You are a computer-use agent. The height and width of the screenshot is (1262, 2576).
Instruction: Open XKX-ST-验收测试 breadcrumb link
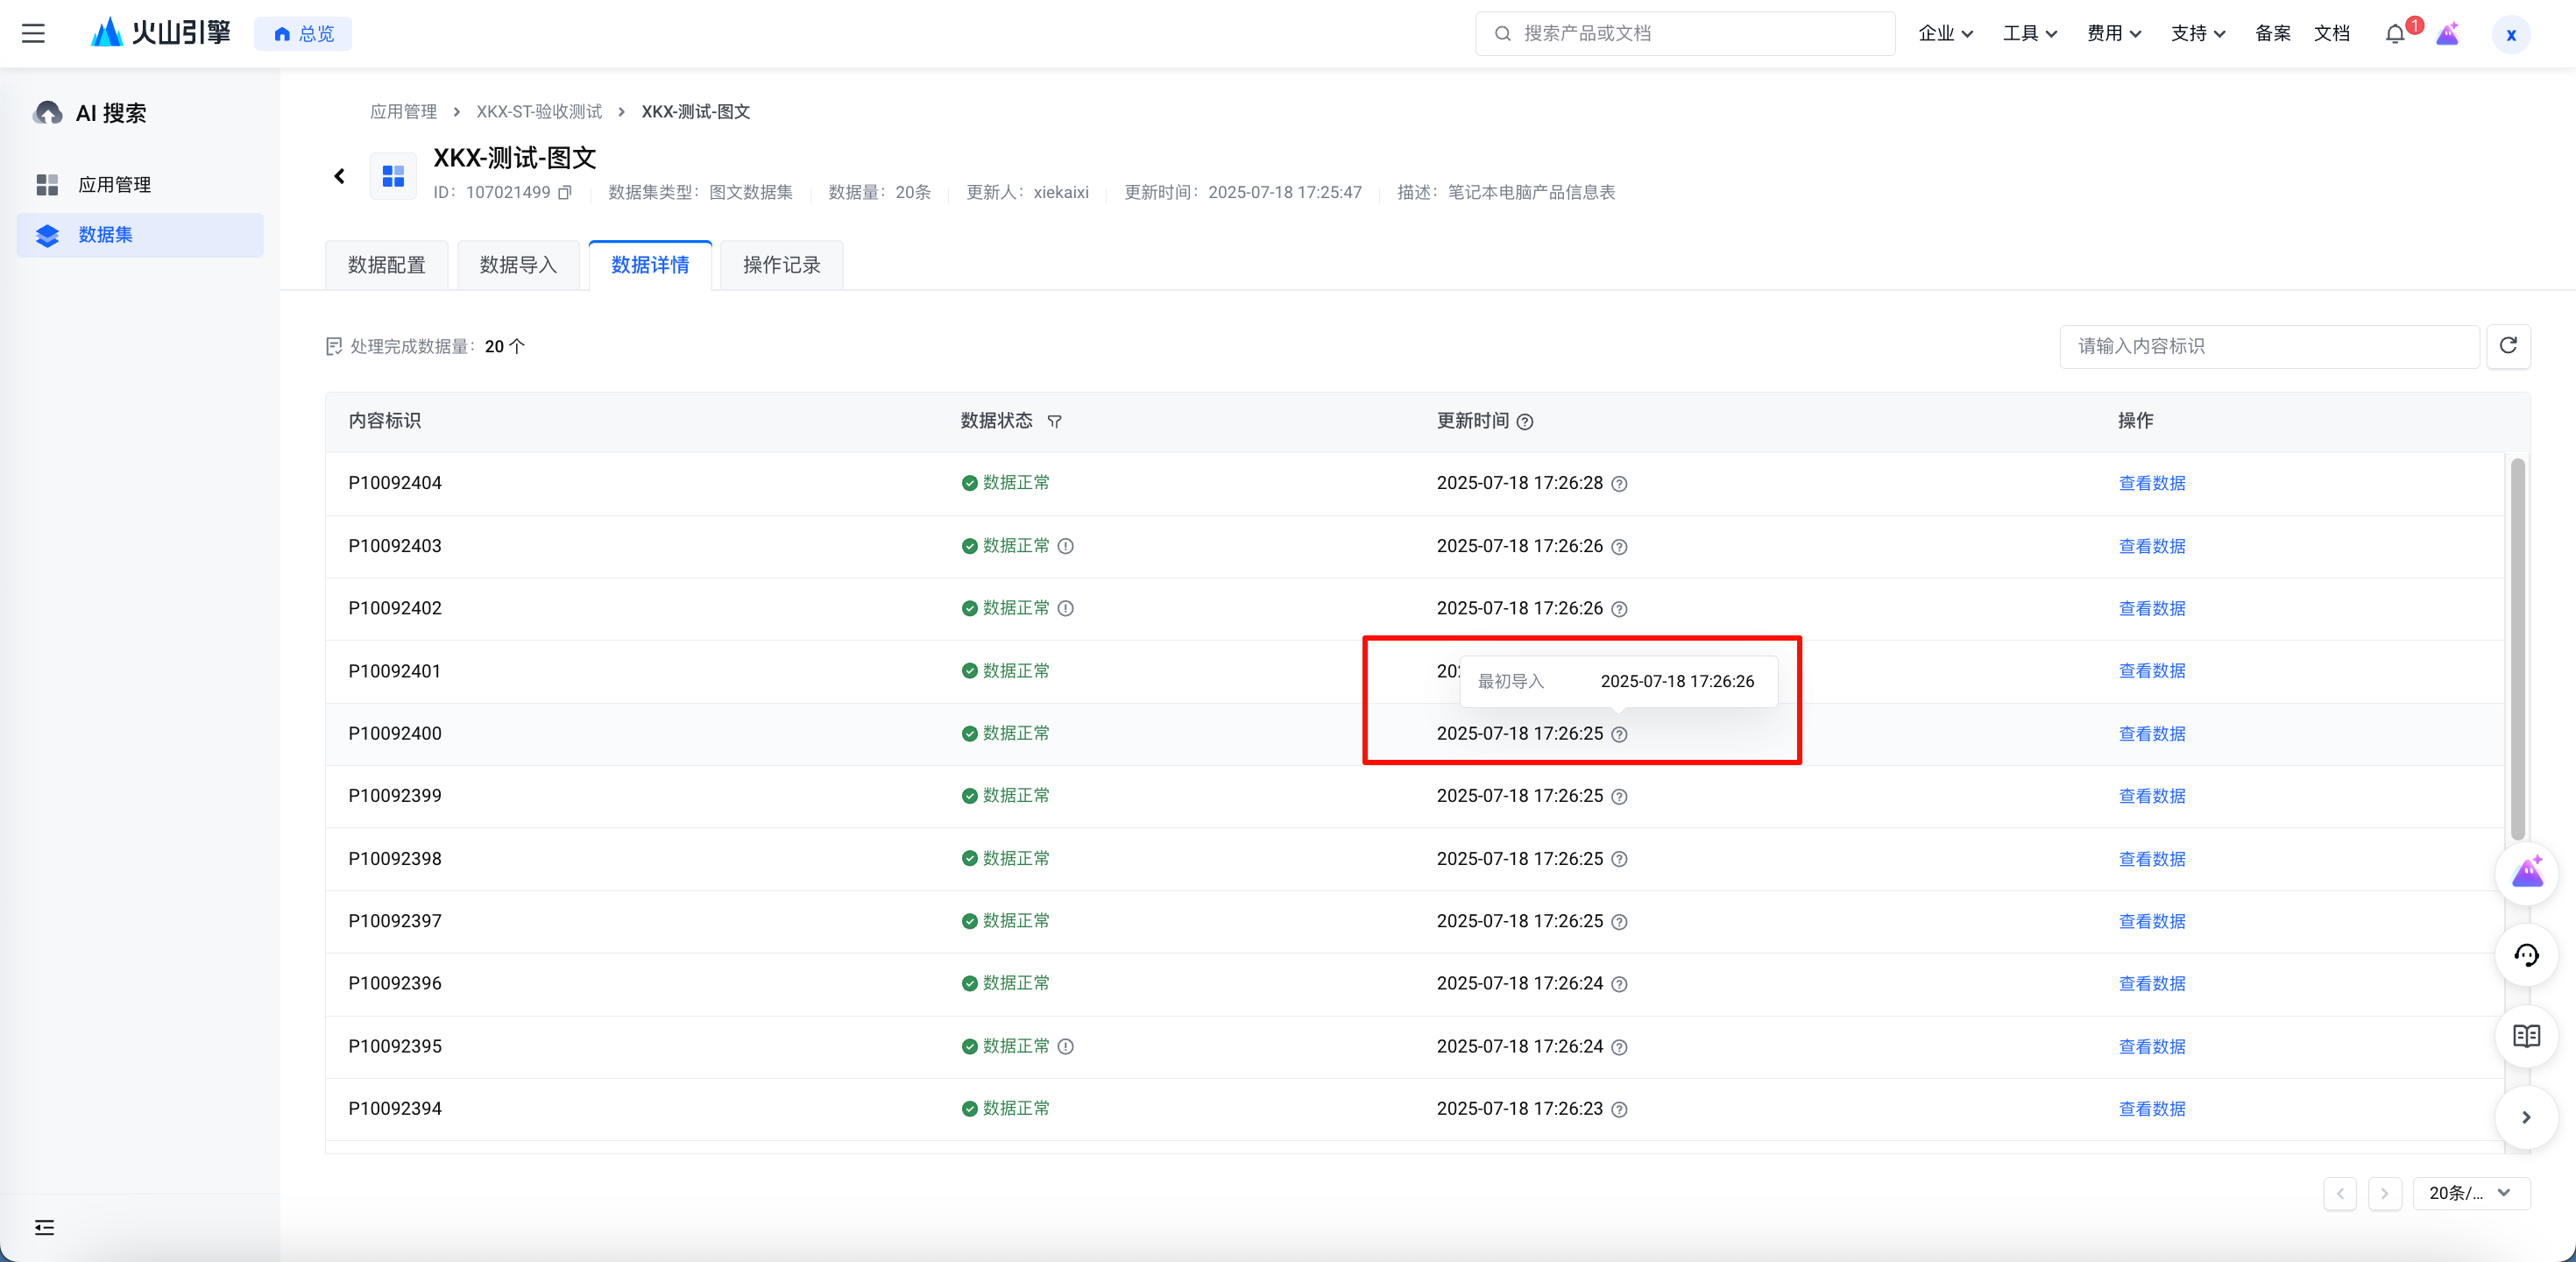[x=539, y=111]
